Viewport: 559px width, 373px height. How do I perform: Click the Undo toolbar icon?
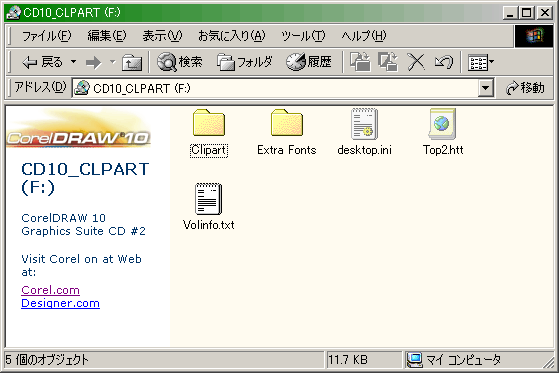point(443,62)
